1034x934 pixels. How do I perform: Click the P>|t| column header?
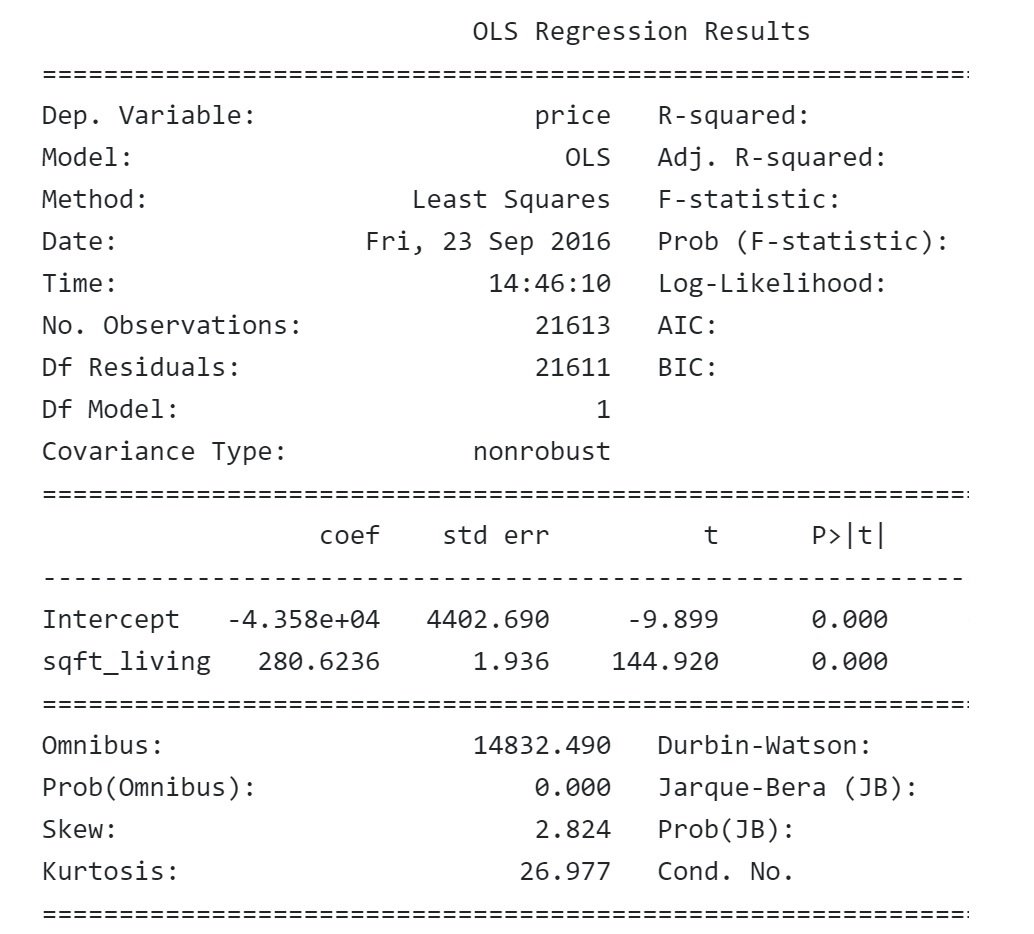849,536
